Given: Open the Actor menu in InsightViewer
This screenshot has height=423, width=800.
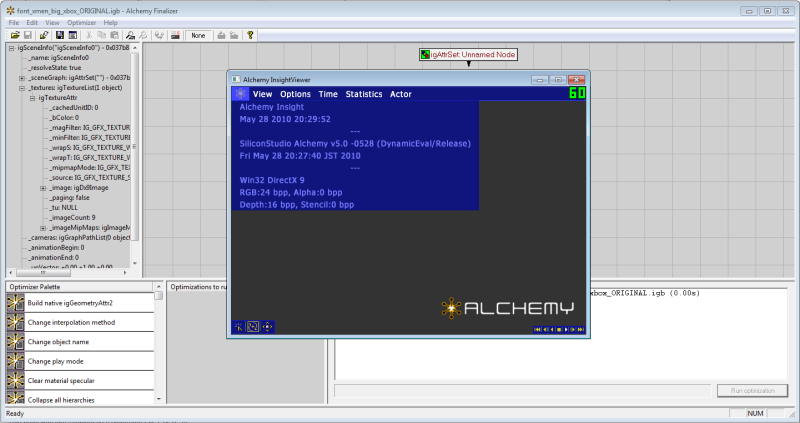Looking at the screenshot, I should tap(400, 94).
